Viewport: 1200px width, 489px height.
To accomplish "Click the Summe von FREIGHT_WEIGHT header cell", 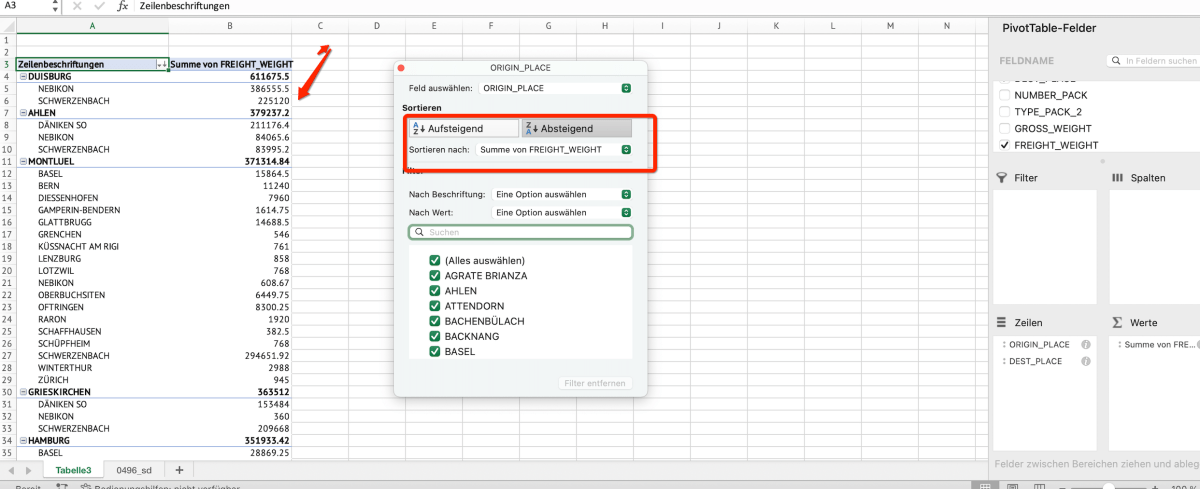I will (x=230, y=64).
